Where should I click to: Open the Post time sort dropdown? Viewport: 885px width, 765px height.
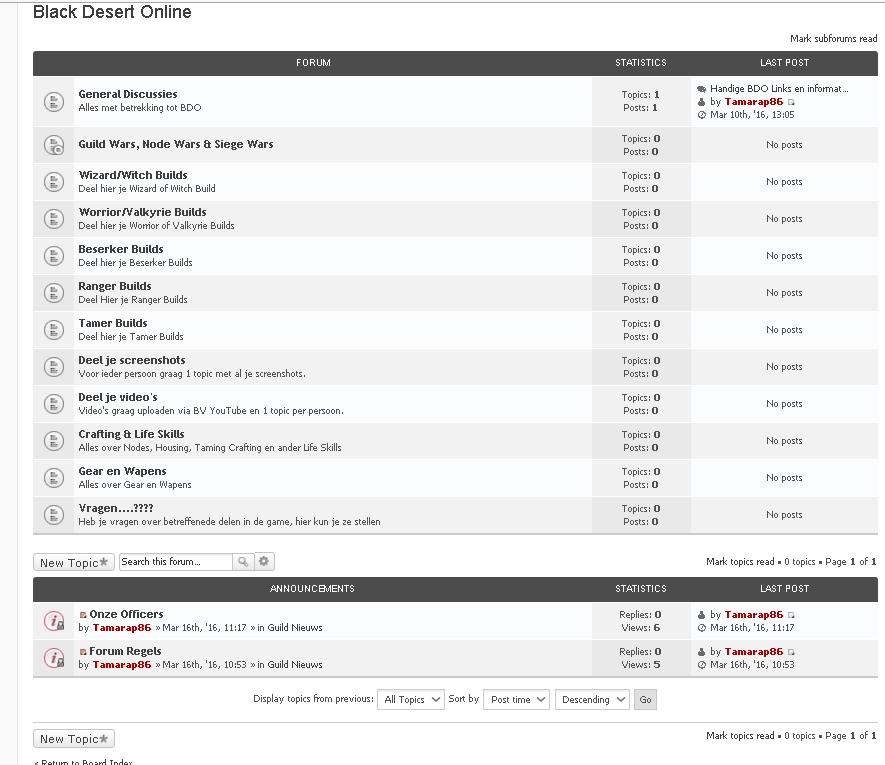pyautogui.click(x=516, y=700)
